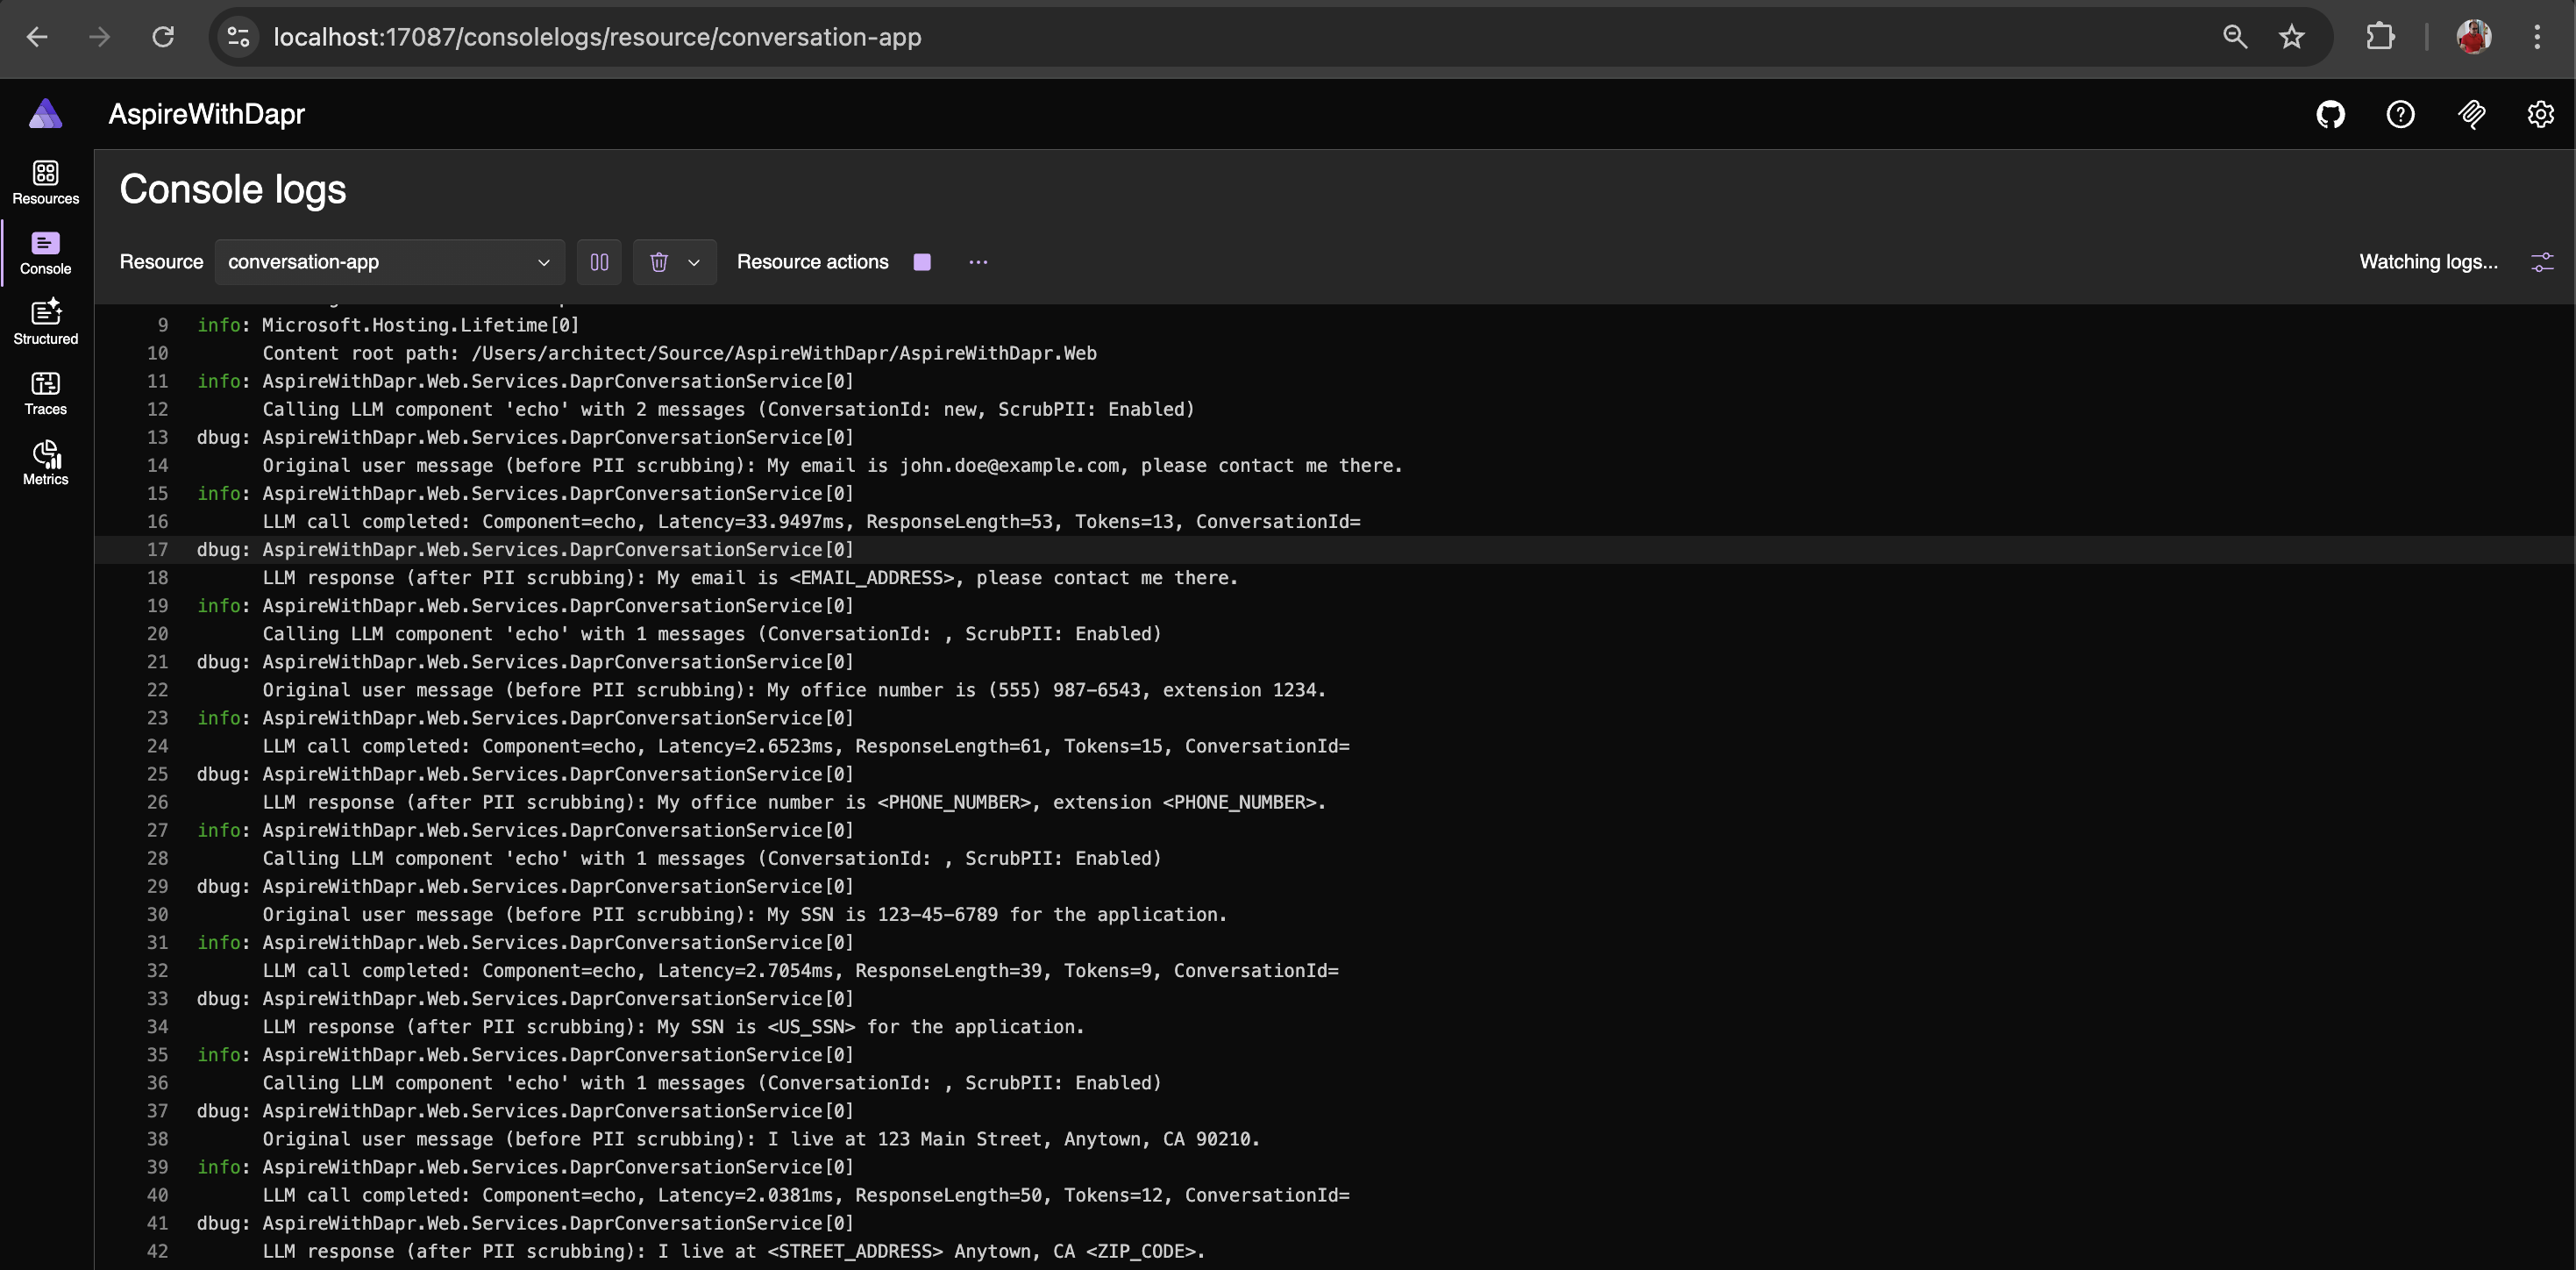This screenshot has width=2576, height=1270.
Task: Switch to Structured logs view
Action: (x=45, y=322)
